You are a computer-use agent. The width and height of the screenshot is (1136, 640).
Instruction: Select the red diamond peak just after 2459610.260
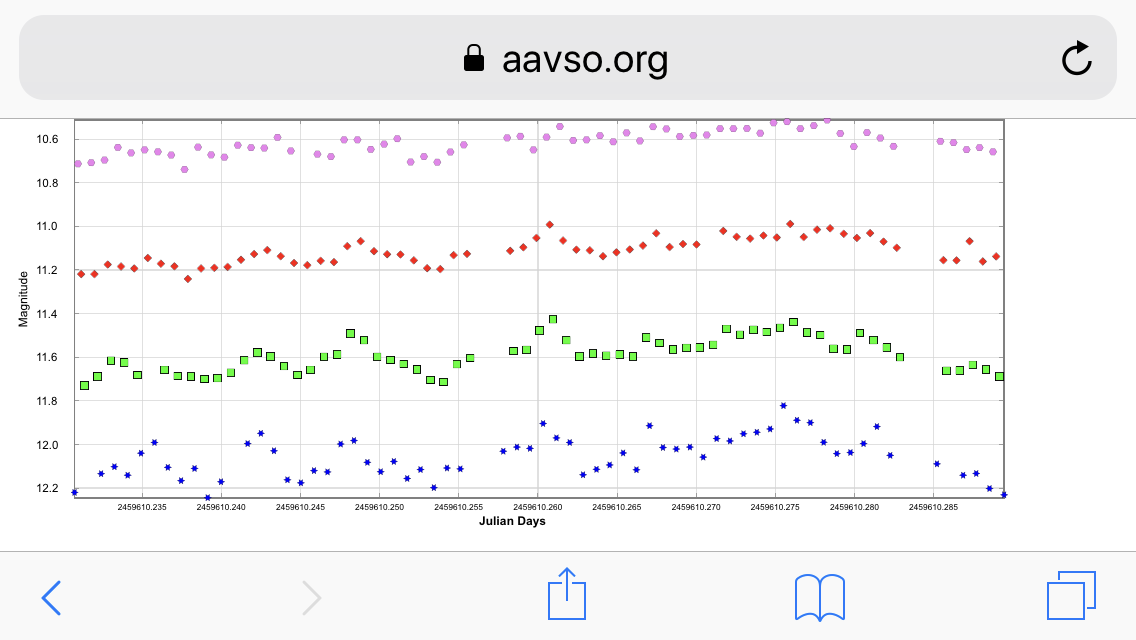point(550,225)
